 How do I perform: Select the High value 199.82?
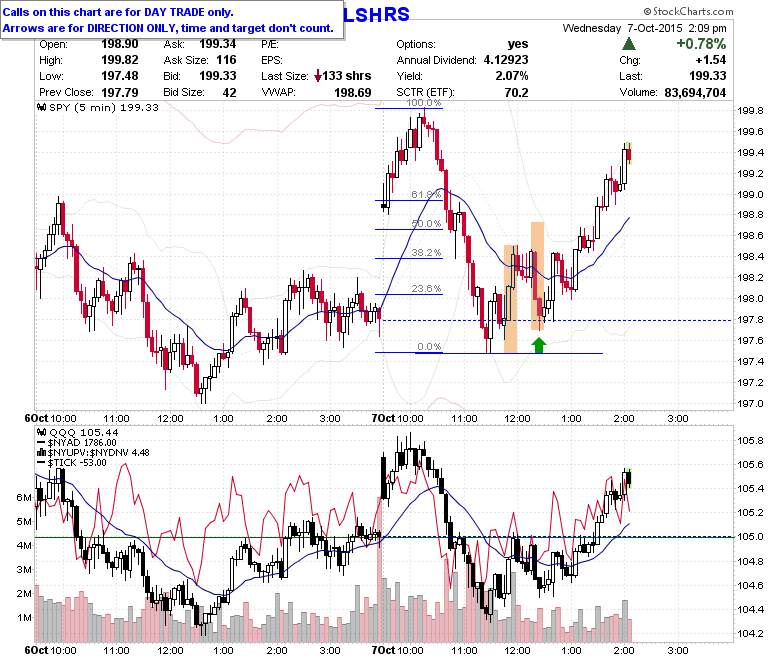119,60
